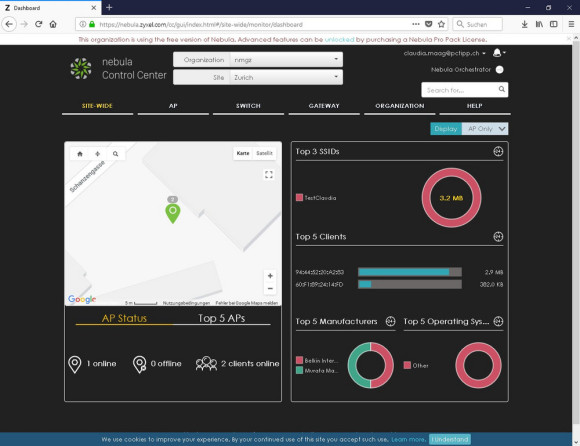This screenshot has width=580, height=446.
Task: Open the page actions three-dot menu
Action: (x=416, y=24)
